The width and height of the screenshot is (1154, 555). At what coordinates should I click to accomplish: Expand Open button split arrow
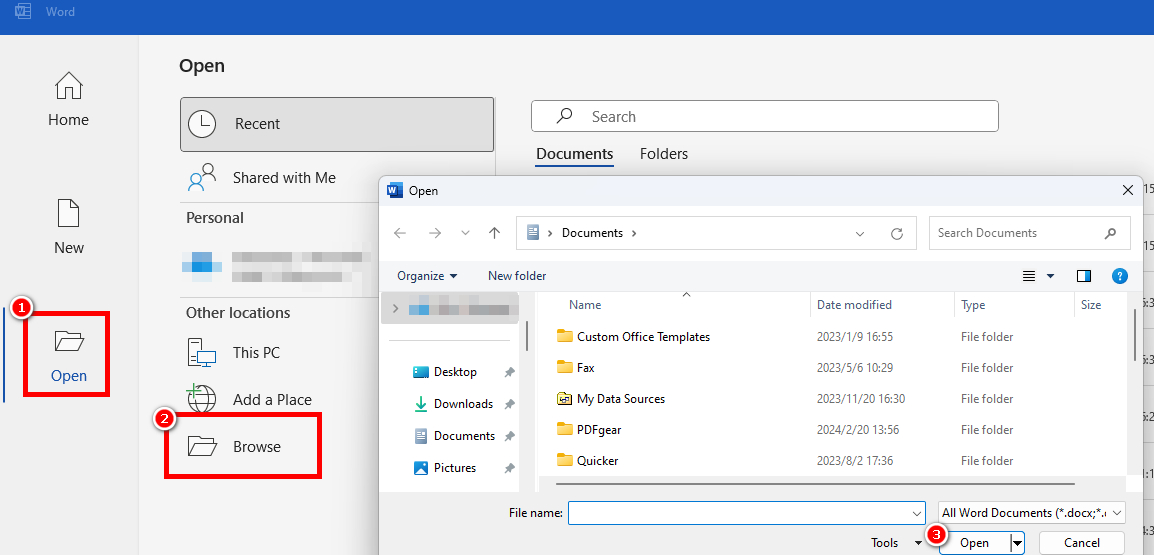pyautogui.click(x=1017, y=543)
